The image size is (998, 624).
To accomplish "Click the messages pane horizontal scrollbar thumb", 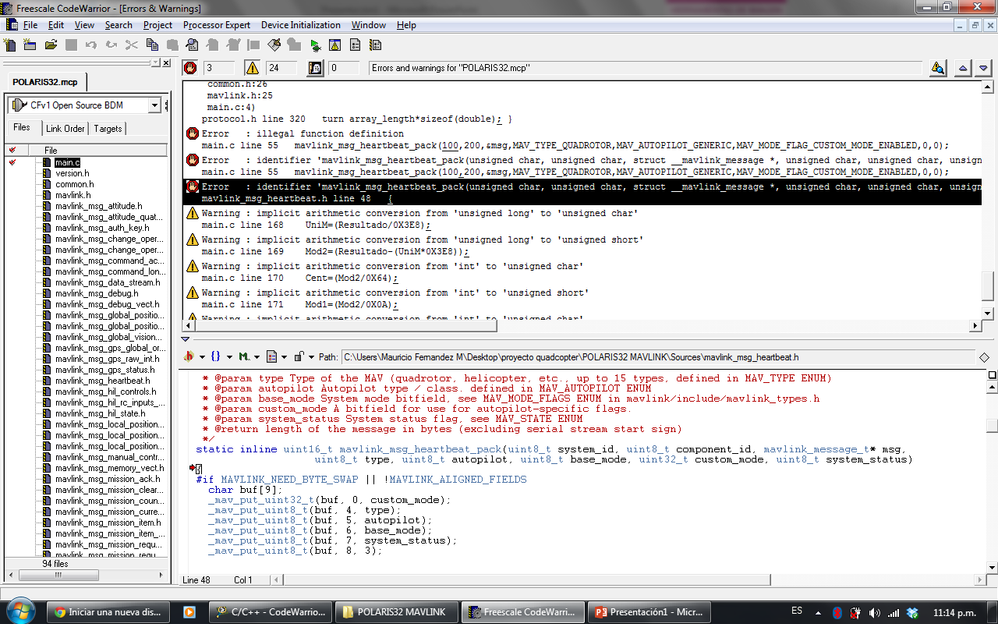I will pos(346,325).
